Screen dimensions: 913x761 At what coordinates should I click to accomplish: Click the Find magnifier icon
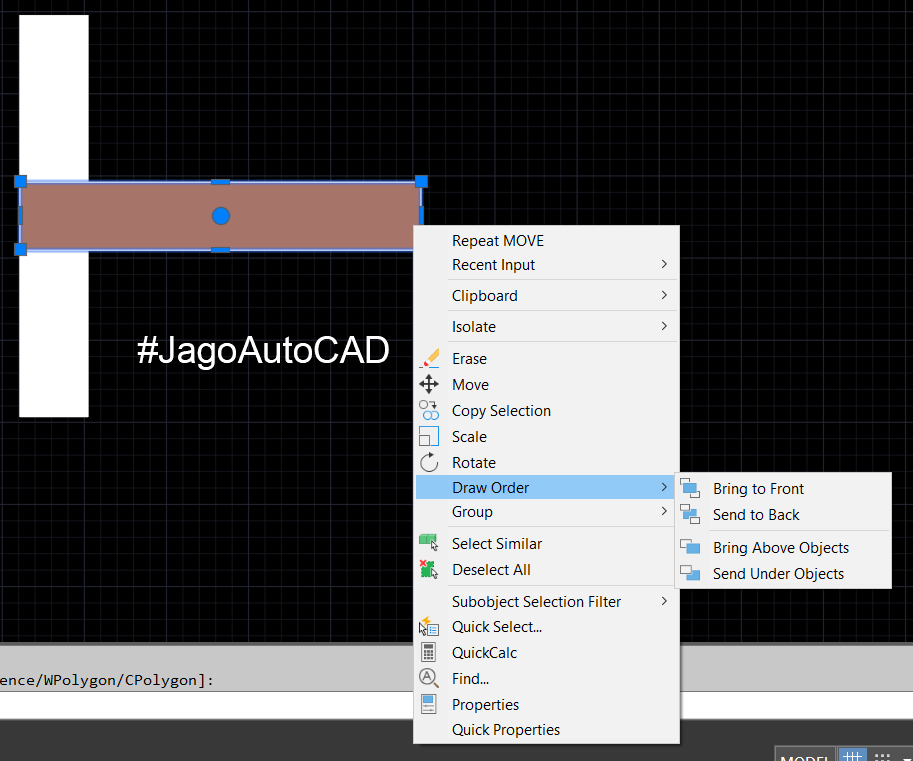pyautogui.click(x=427, y=678)
